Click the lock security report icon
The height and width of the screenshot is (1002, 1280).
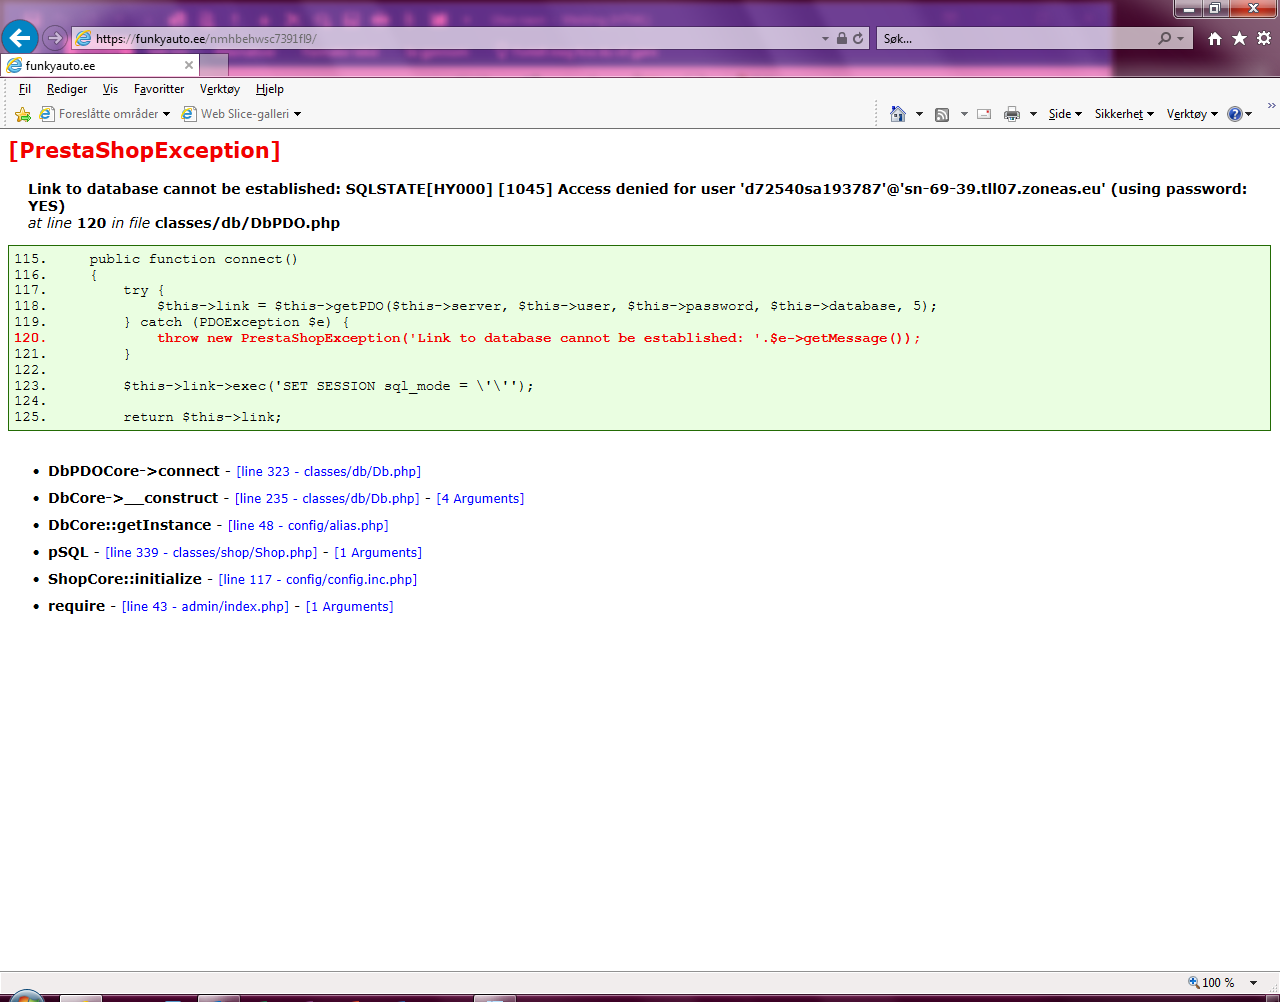pos(842,38)
